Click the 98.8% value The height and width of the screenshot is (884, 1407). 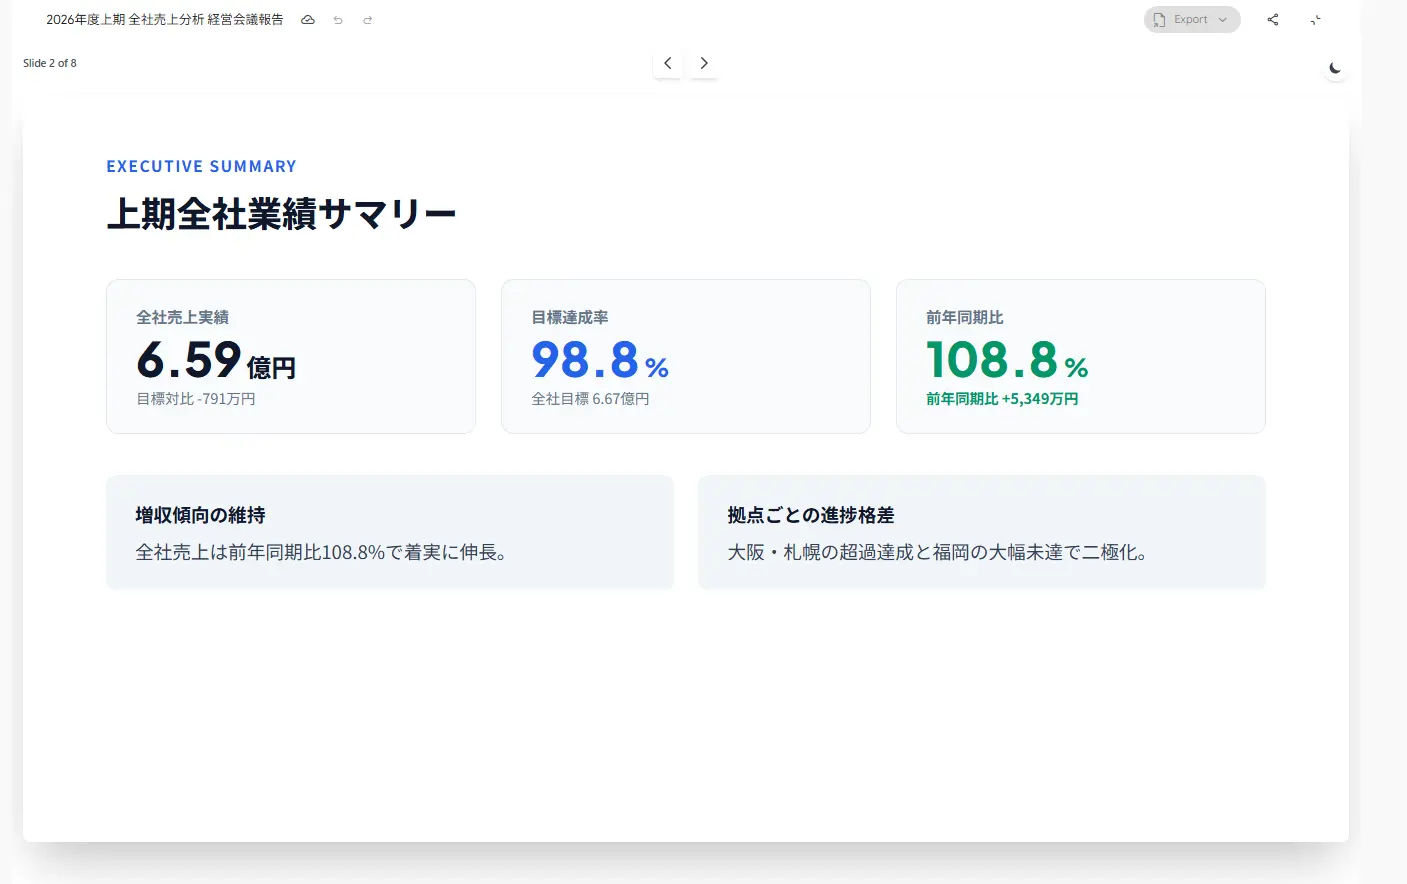pos(600,360)
